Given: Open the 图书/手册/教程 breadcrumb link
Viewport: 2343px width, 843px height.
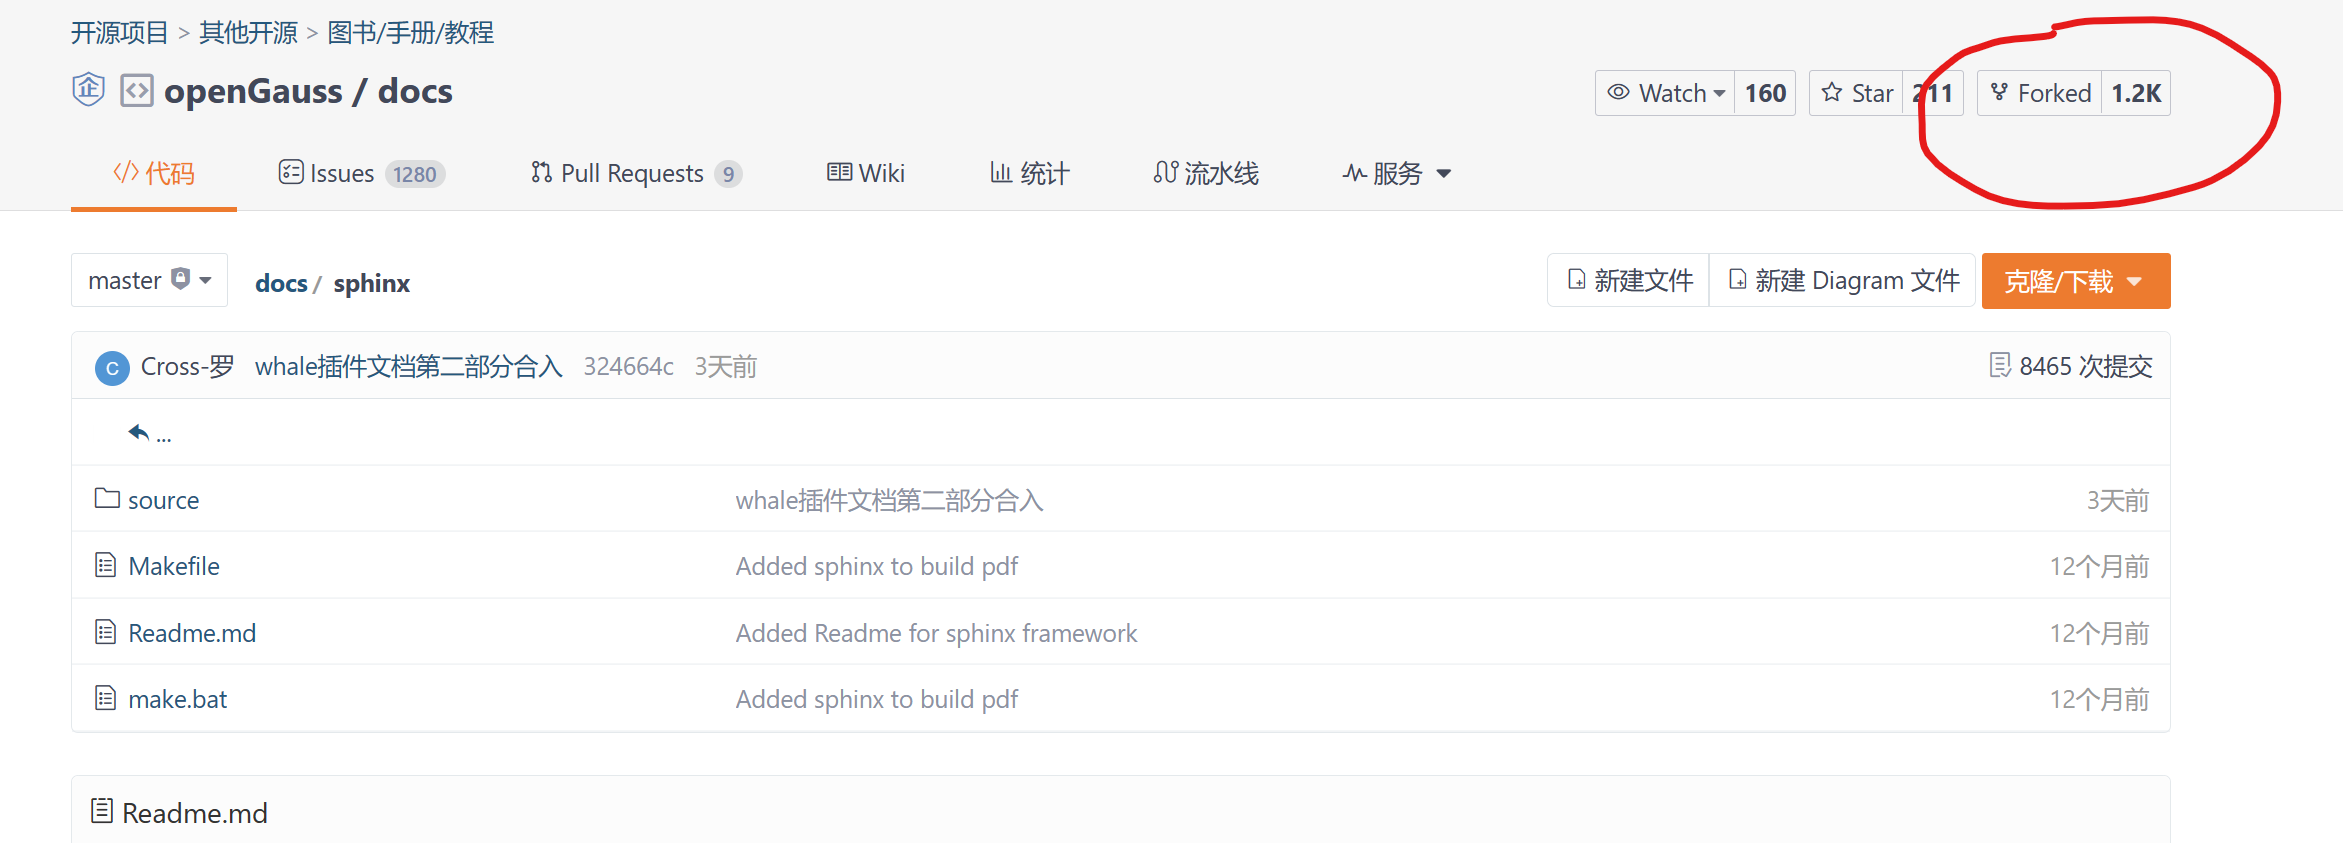Looking at the screenshot, I should (x=410, y=33).
